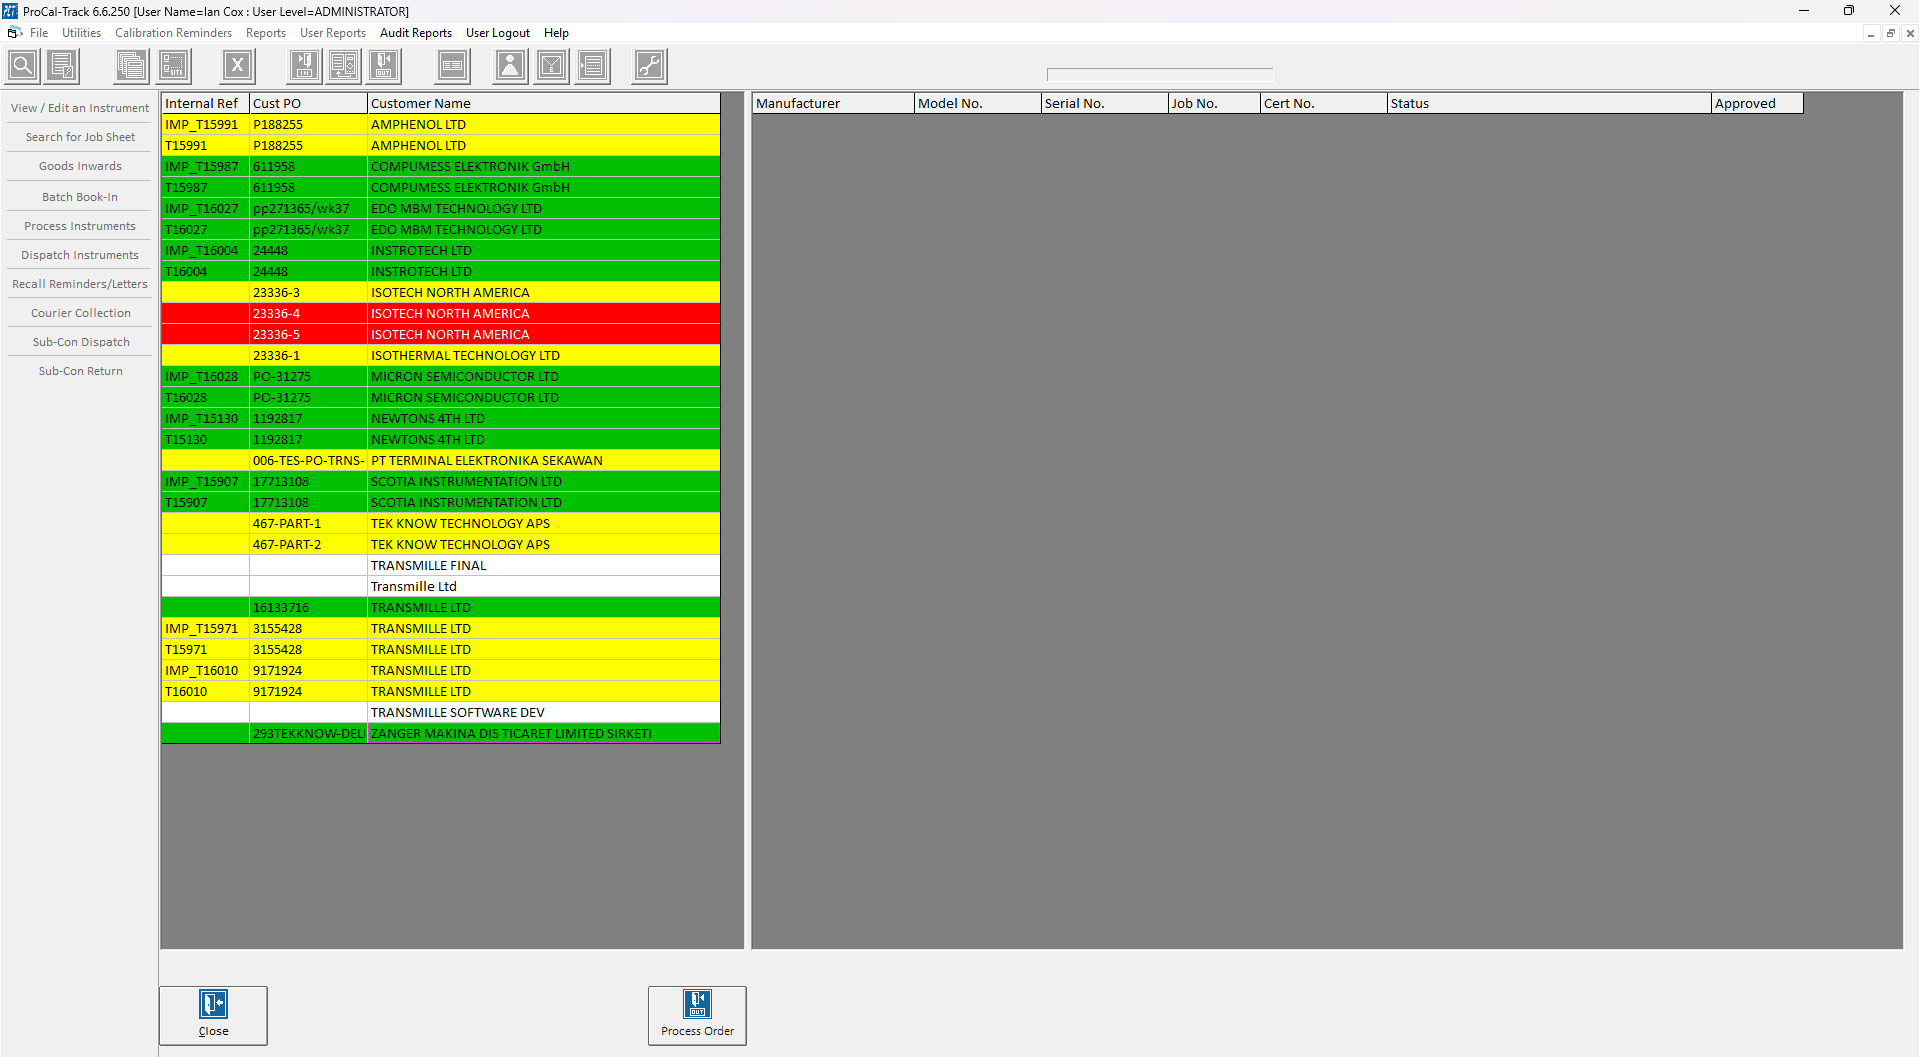1919x1057 pixels.
Task: Open the Reports menu
Action: tap(266, 33)
